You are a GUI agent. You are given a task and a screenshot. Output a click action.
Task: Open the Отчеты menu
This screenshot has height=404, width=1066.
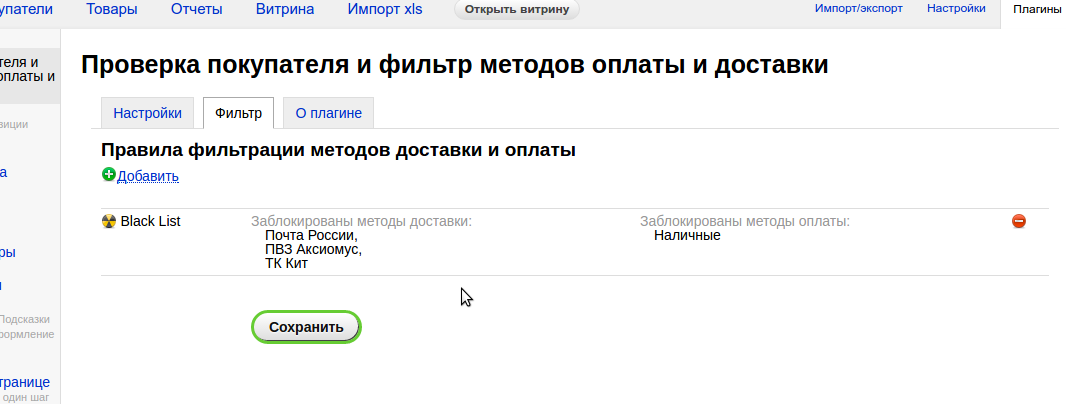196,10
